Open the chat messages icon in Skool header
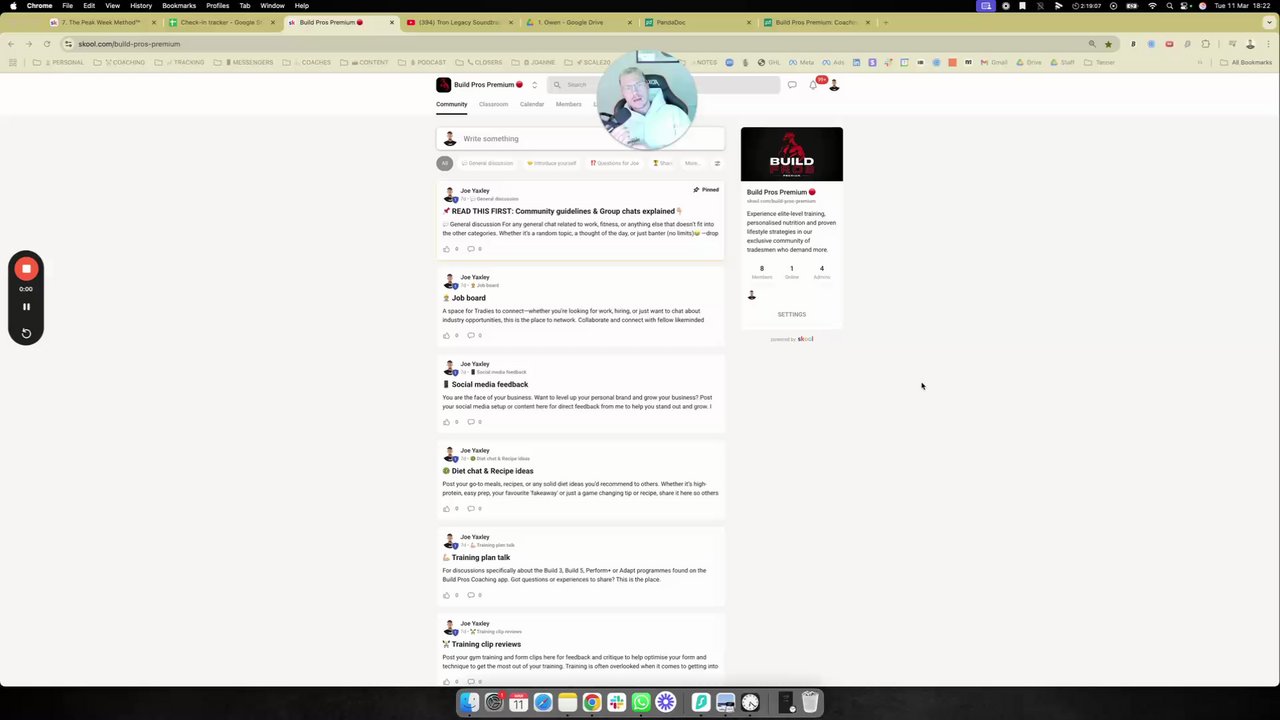 click(x=792, y=85)
